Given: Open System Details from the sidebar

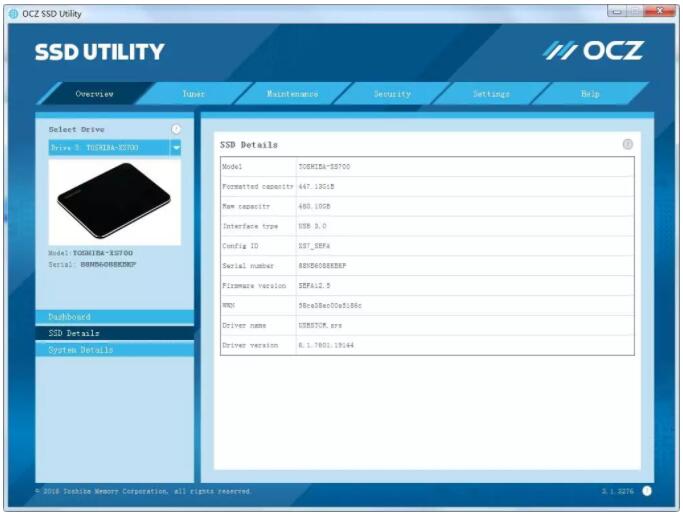Looking at the screenshot, I should point(114,350).
